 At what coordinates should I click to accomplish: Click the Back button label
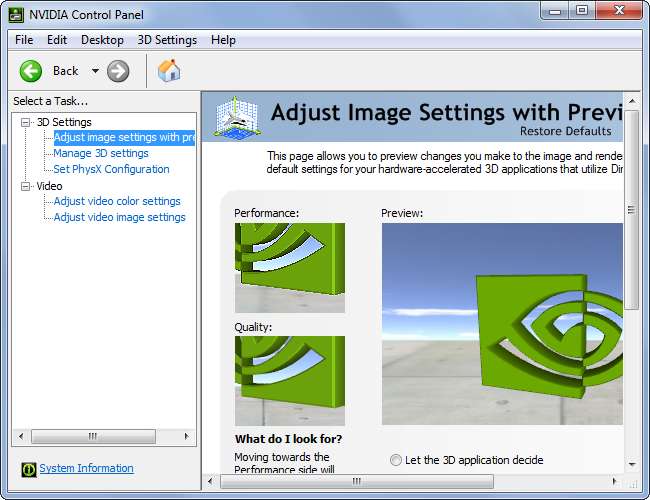[65, 71]
